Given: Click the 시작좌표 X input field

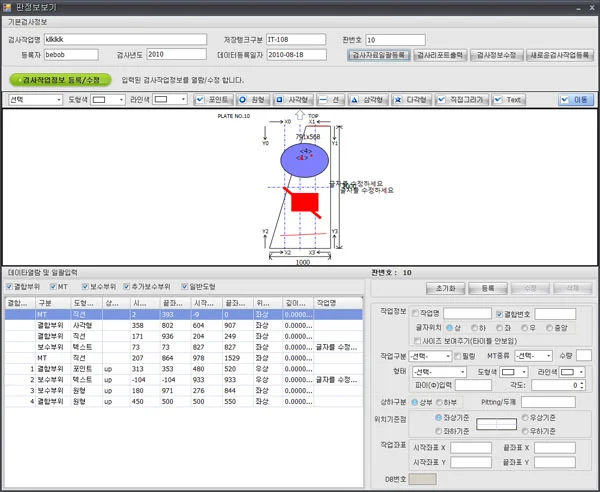Looking at the screenshot, I should (471, 448).
